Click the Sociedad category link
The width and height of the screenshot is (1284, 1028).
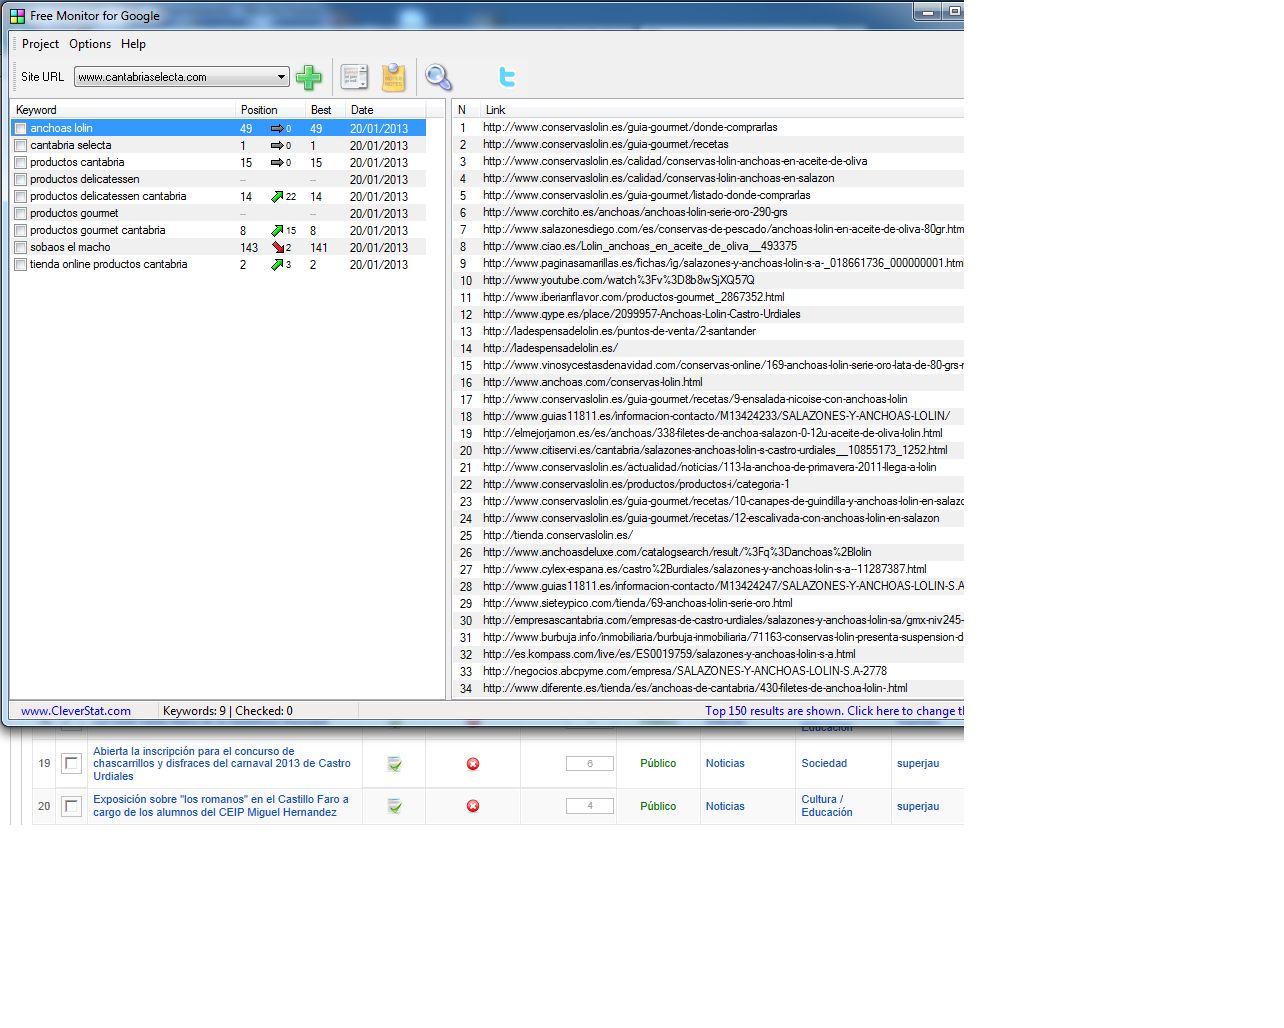pos(824,764)
